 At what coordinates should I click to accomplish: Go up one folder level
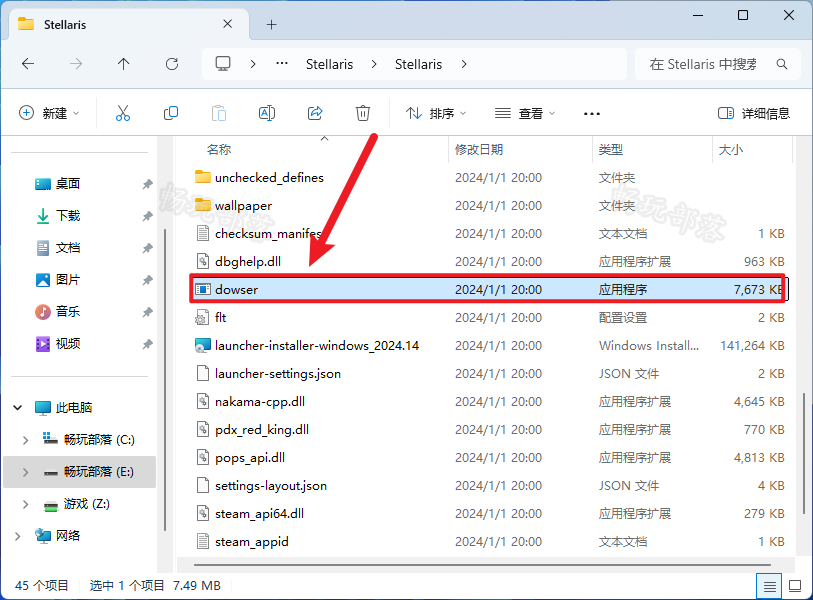click(123, 64)
